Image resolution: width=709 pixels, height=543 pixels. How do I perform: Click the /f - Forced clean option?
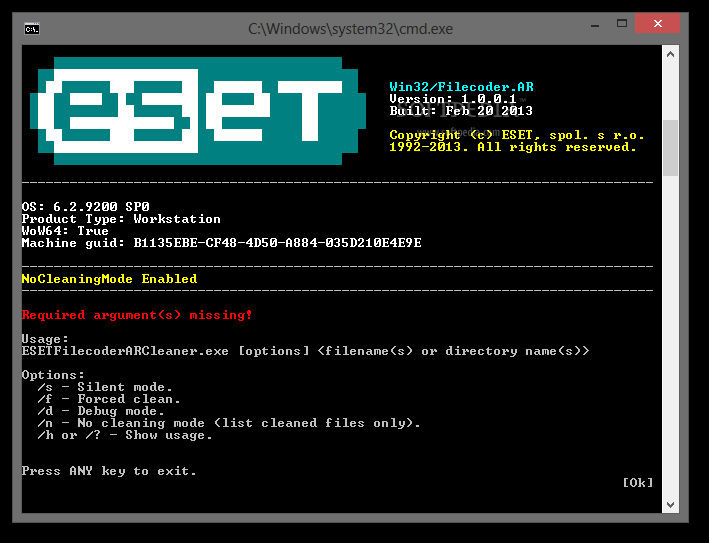coord(109,399)
